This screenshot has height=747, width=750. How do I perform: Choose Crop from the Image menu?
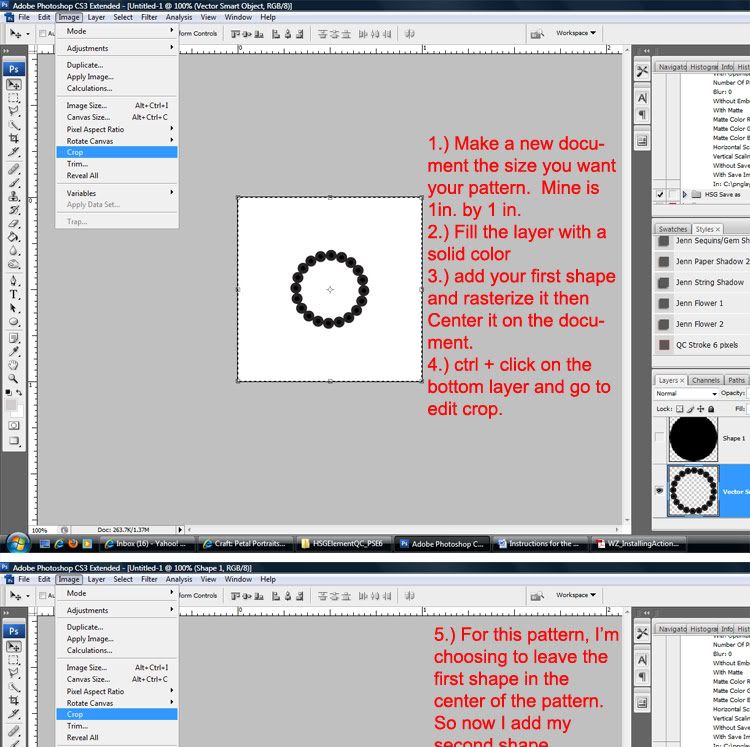click(x=76, y=152)
